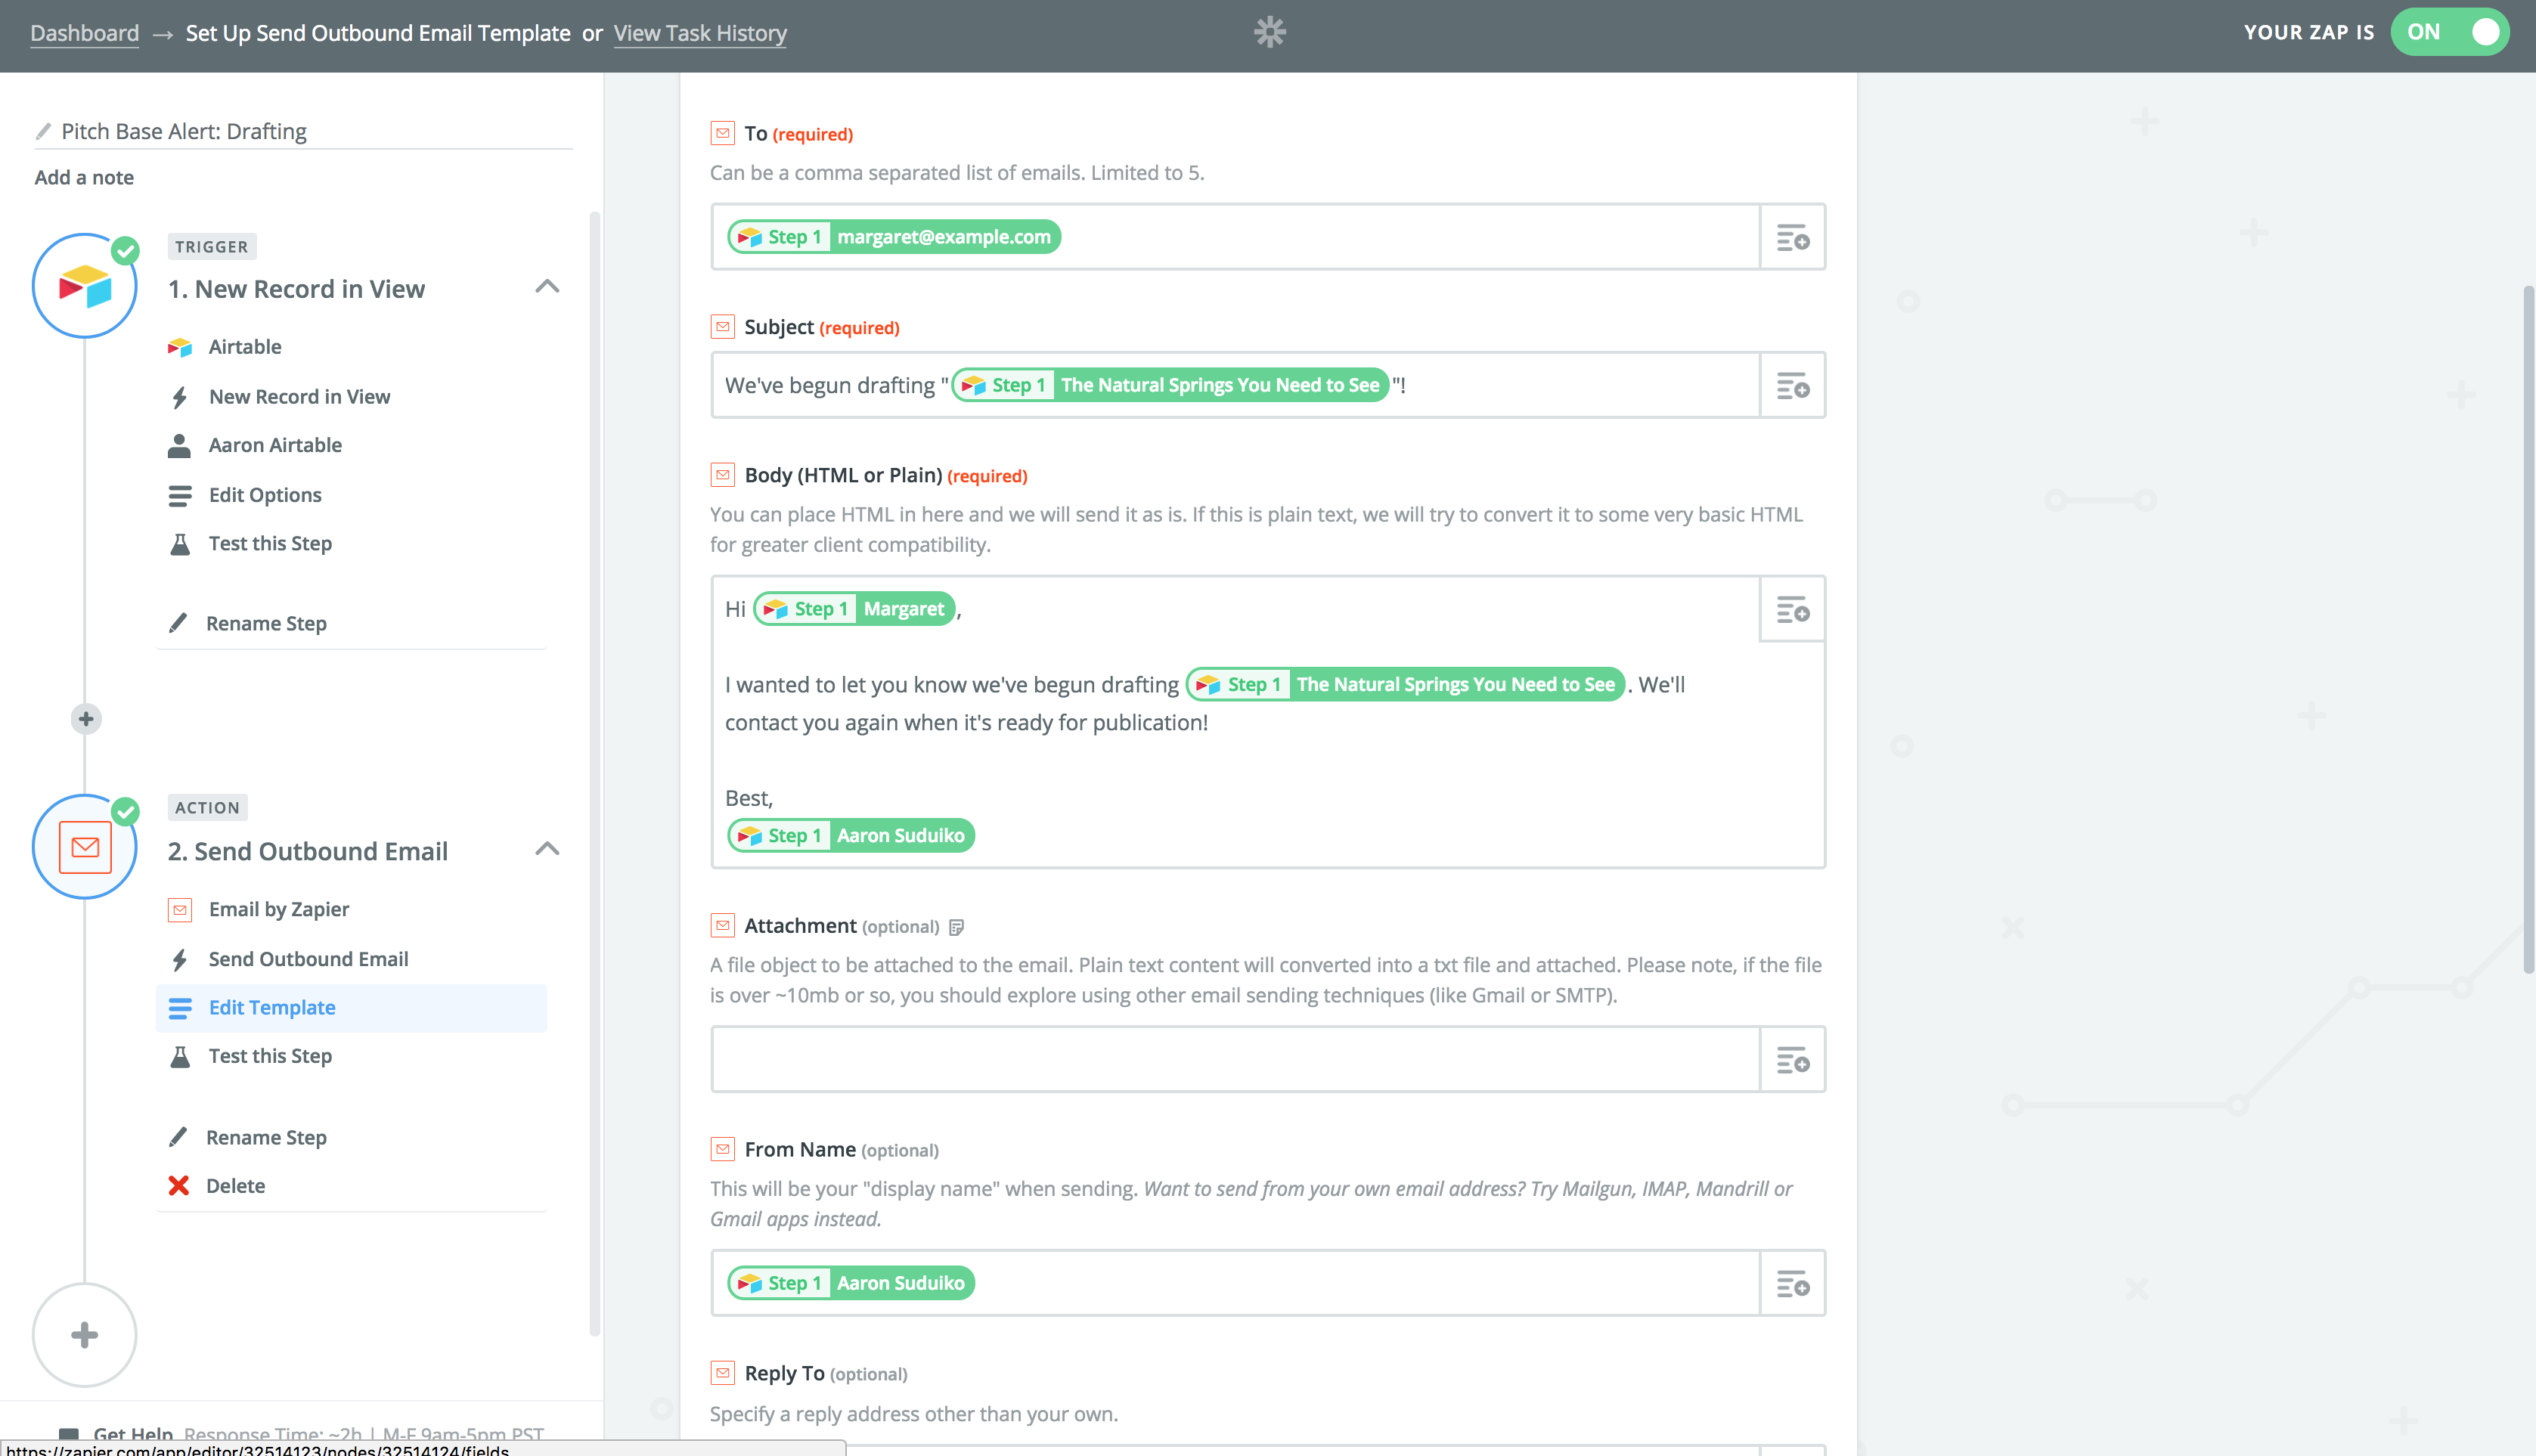Click the small plus between the steps

(86, 718)
